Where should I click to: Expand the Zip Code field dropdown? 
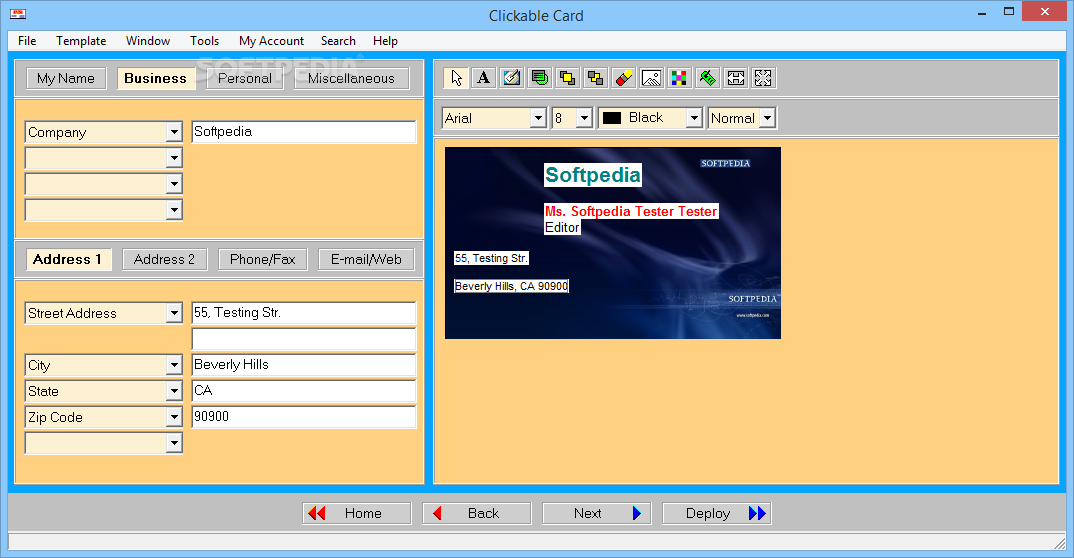(x=174, y=417)
